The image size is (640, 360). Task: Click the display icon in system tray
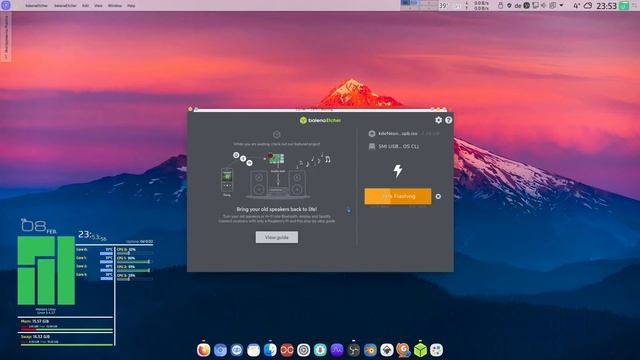tap(536, 5)
